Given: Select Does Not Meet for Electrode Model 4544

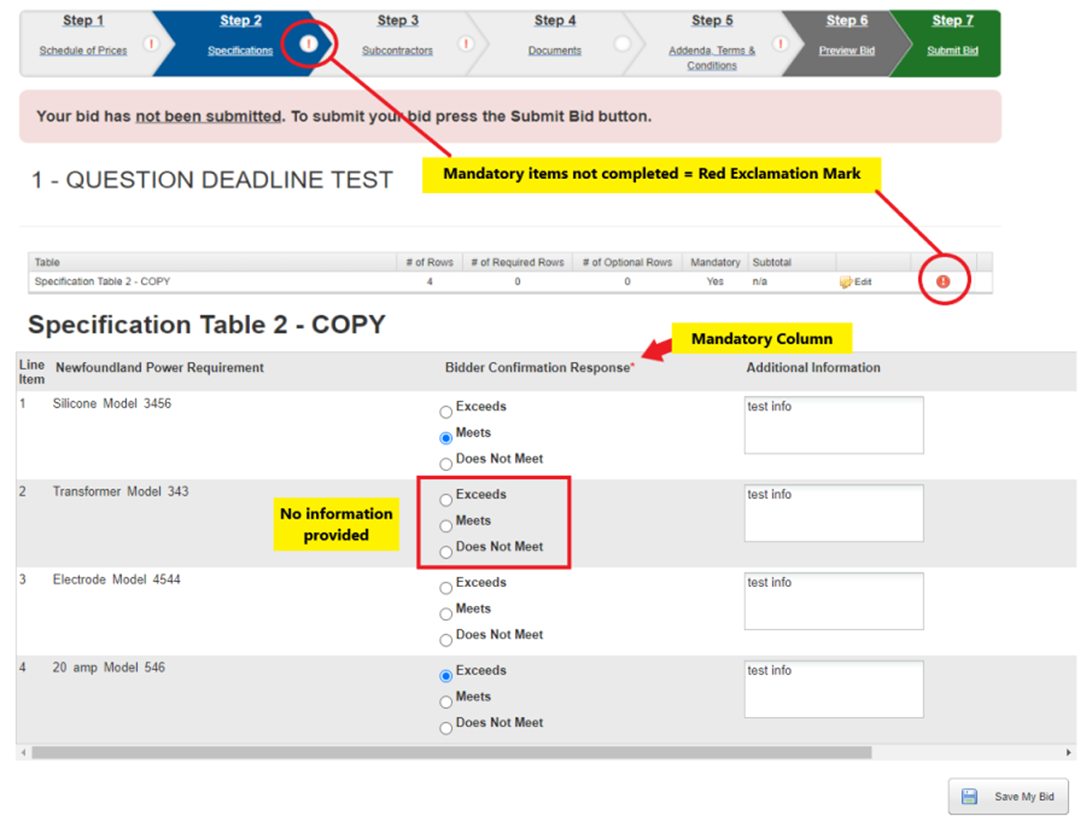Looking at the screenshot, I should click(446, 640).
